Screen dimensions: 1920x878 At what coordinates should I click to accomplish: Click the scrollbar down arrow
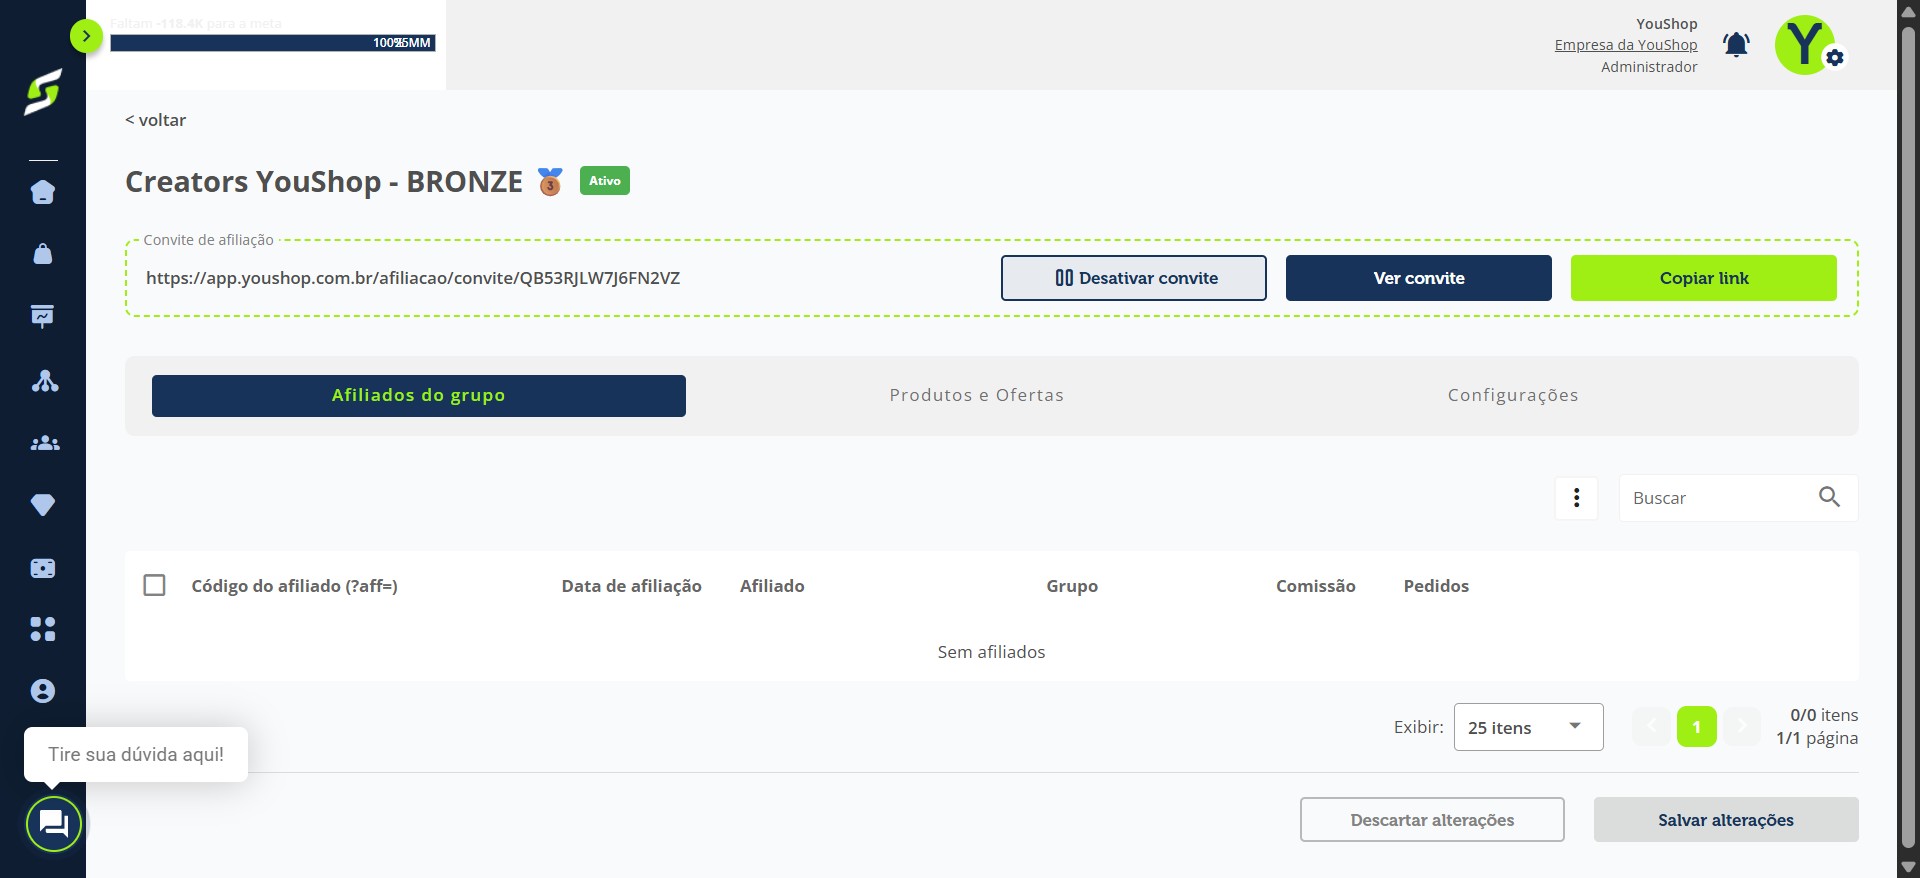(1909, 868)
